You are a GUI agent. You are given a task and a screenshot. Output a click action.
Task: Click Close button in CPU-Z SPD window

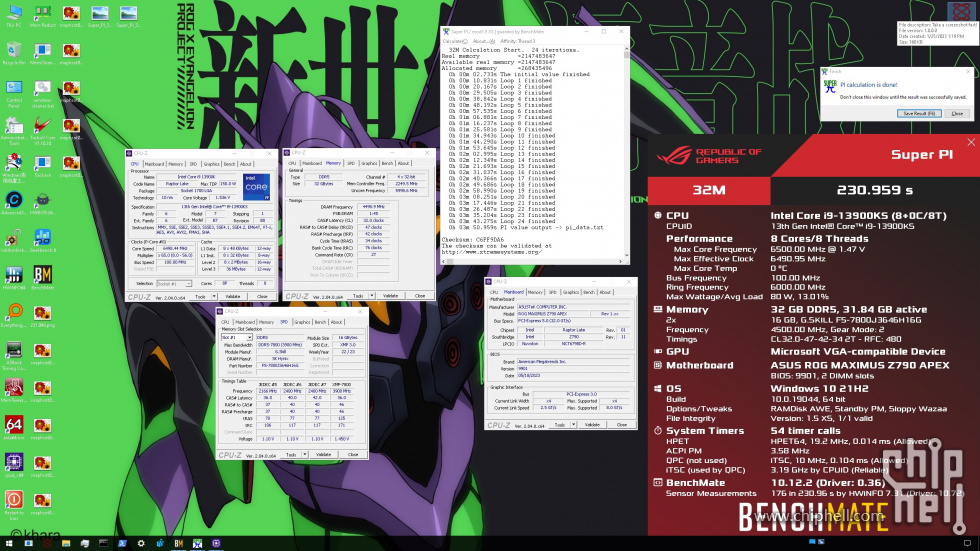click(352, 455)
